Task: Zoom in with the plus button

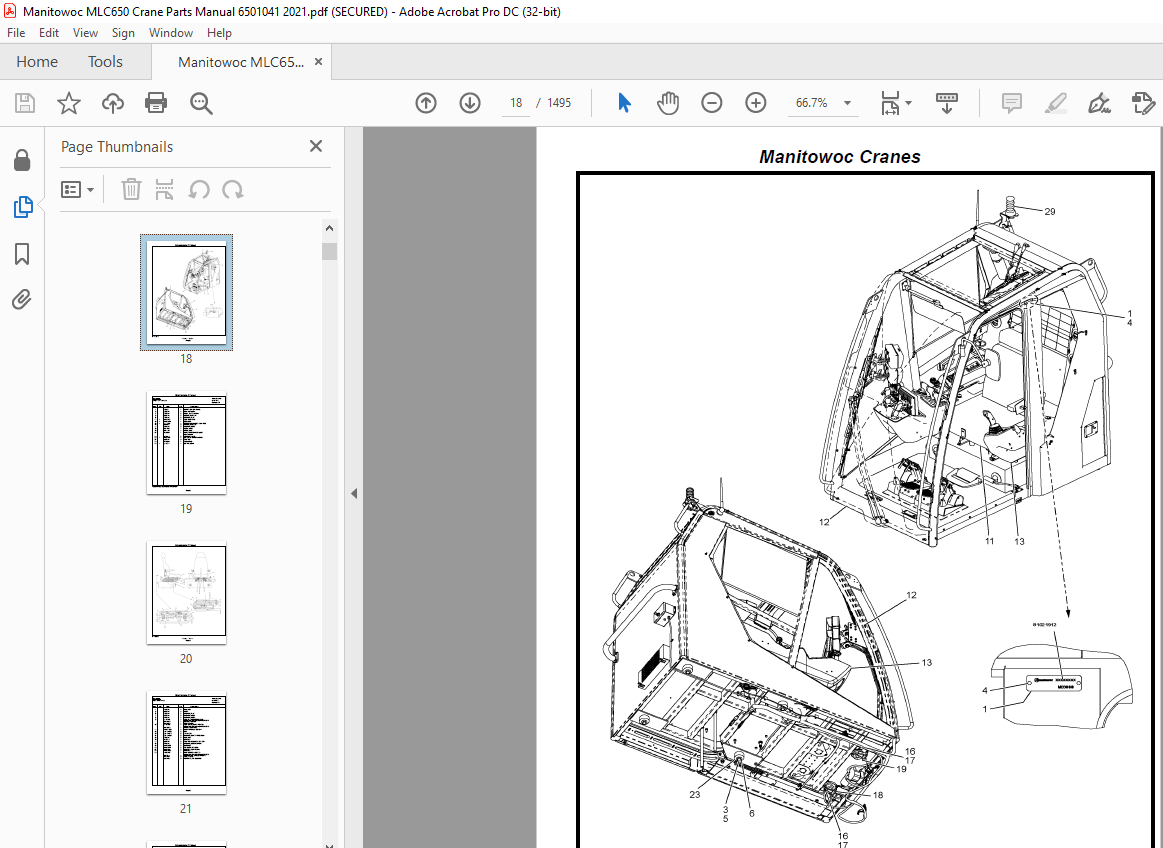Action: tap(756, 103)
